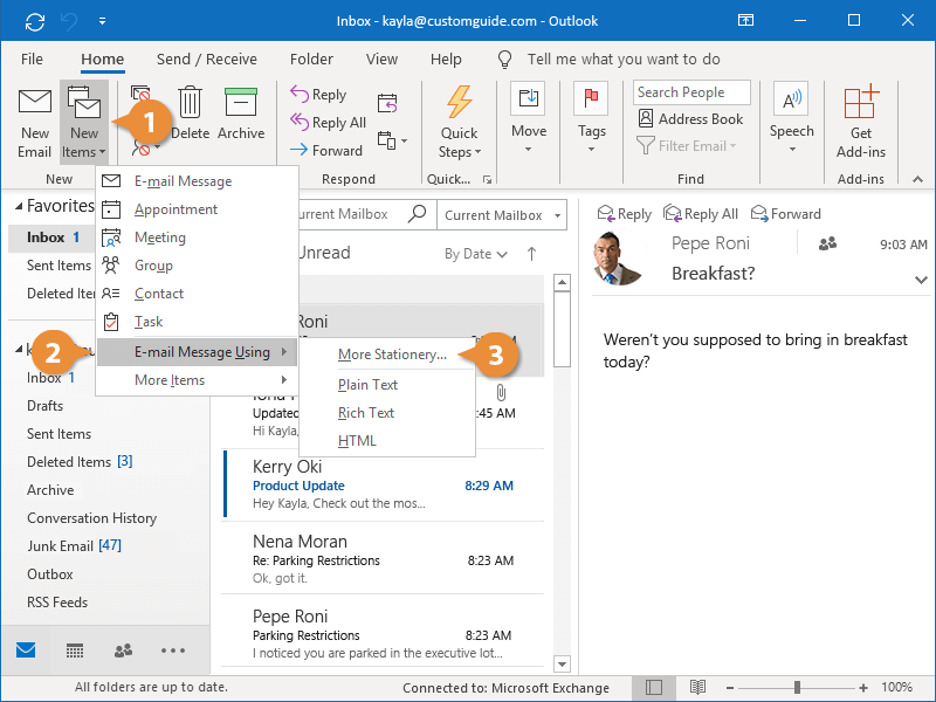Click the Tags flag icon

591,101
